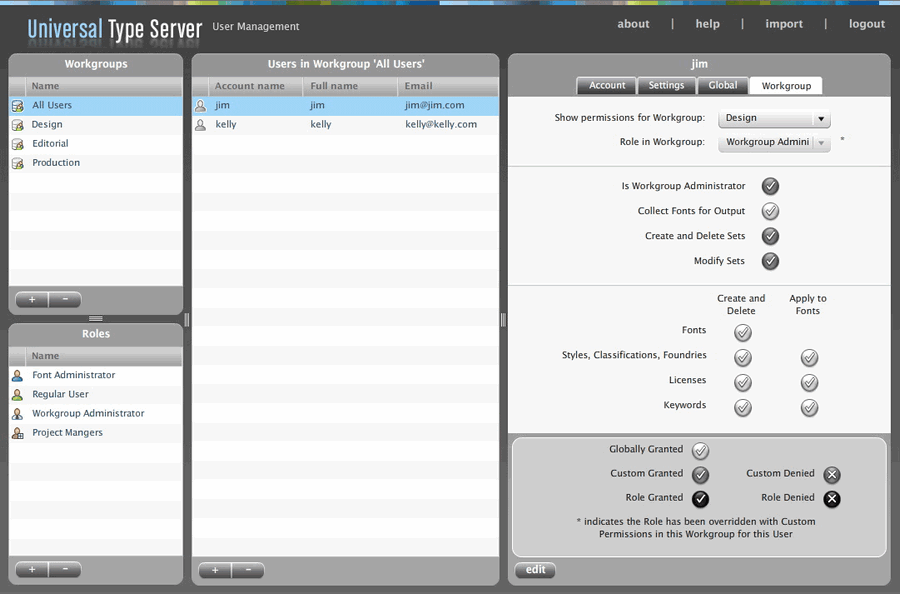Expand the Custom Granted legend row
This screenshot has width=900, height=594.
pyautogui.click(x=700, y=474)
